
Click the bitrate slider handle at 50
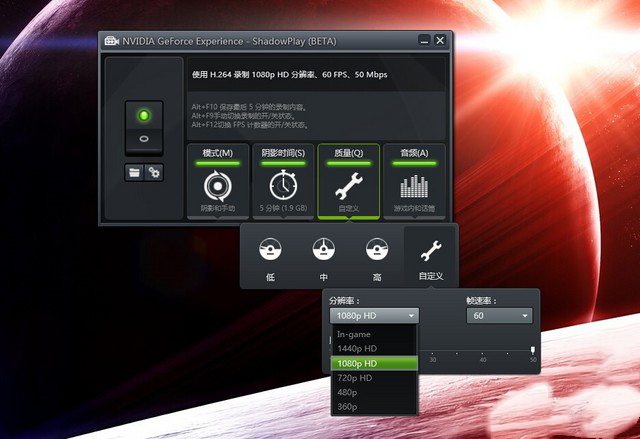533,350
